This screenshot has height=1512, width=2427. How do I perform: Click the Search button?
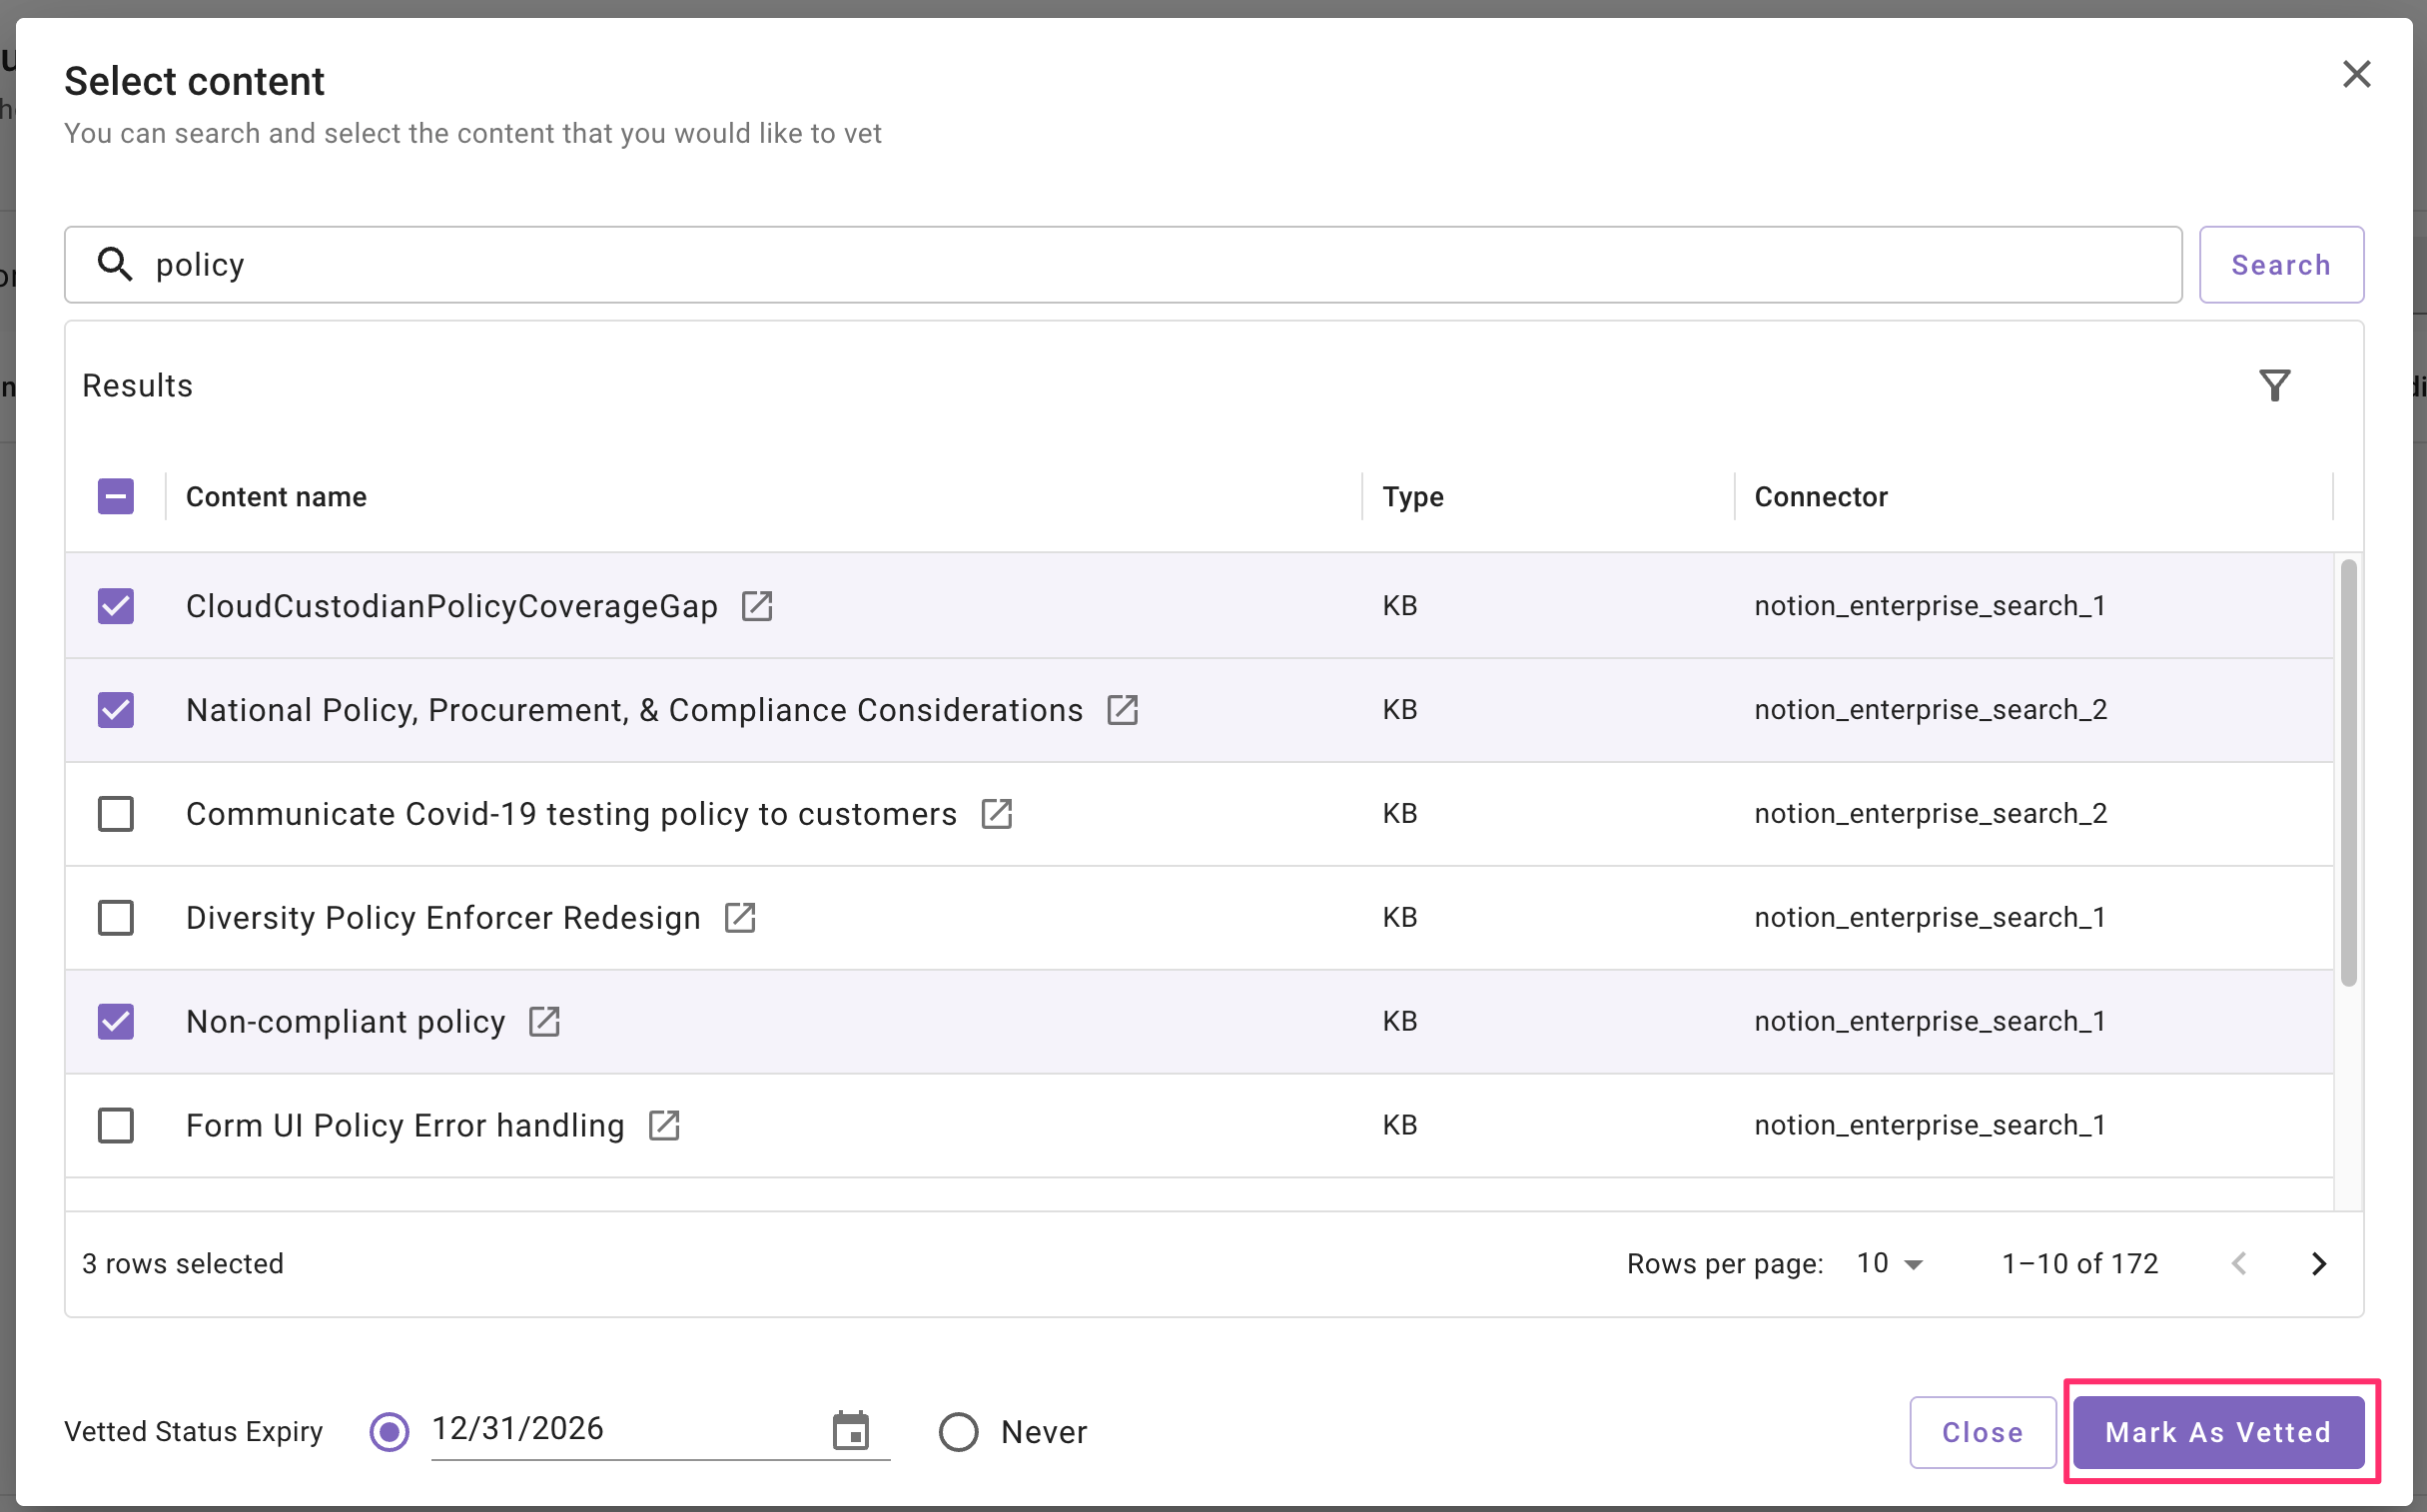2280,265
